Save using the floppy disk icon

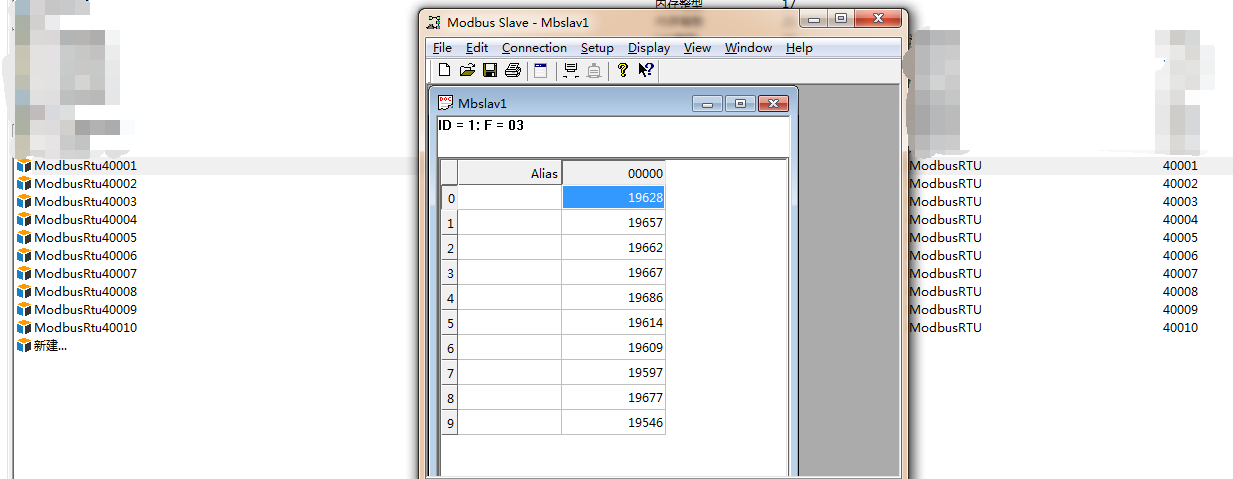pos(490,70)
